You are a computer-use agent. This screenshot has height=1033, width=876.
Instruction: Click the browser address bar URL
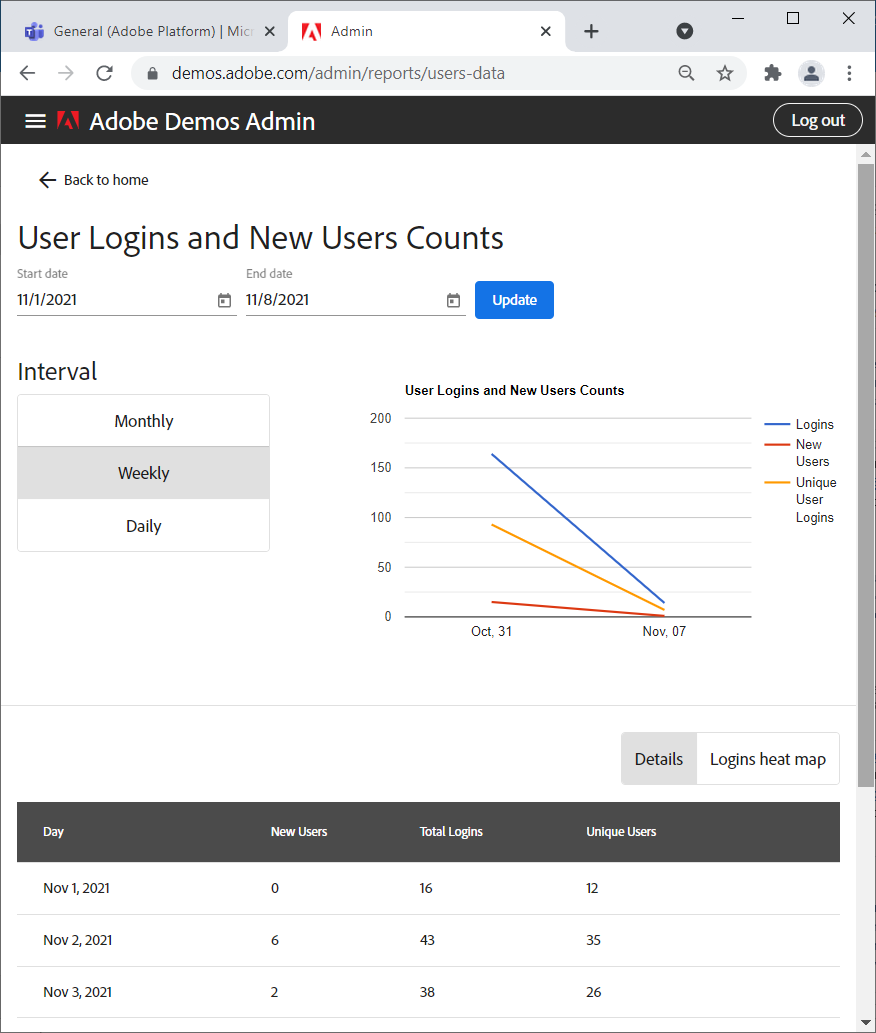point(338,73)
